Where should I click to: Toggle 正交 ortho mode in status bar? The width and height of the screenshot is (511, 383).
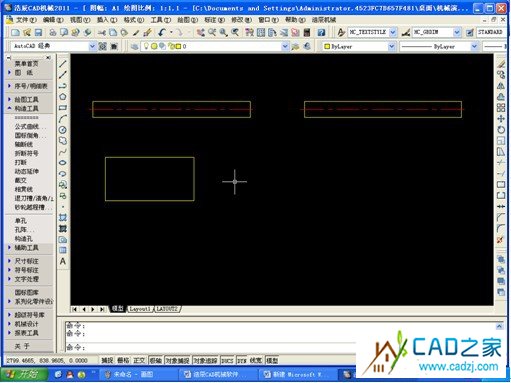(x=139, y=360)
